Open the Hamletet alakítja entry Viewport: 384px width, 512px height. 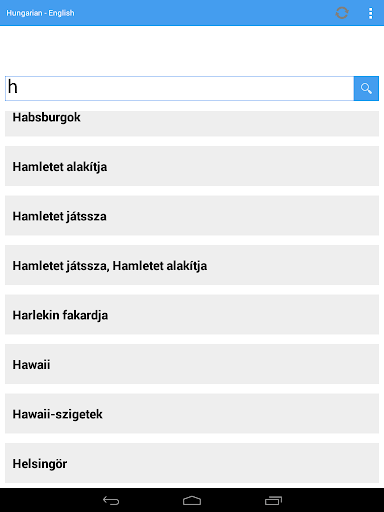click(x=192, y=166)
